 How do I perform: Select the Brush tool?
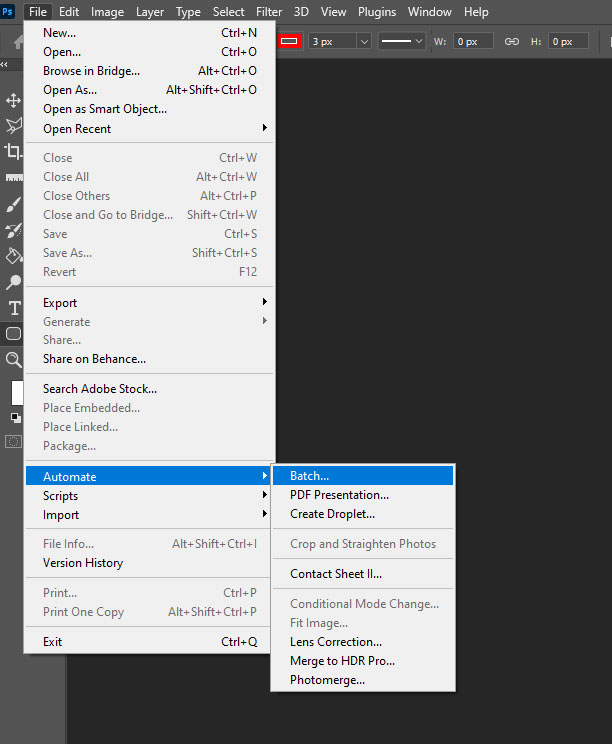pyautogui.click(x=13, y=204)
